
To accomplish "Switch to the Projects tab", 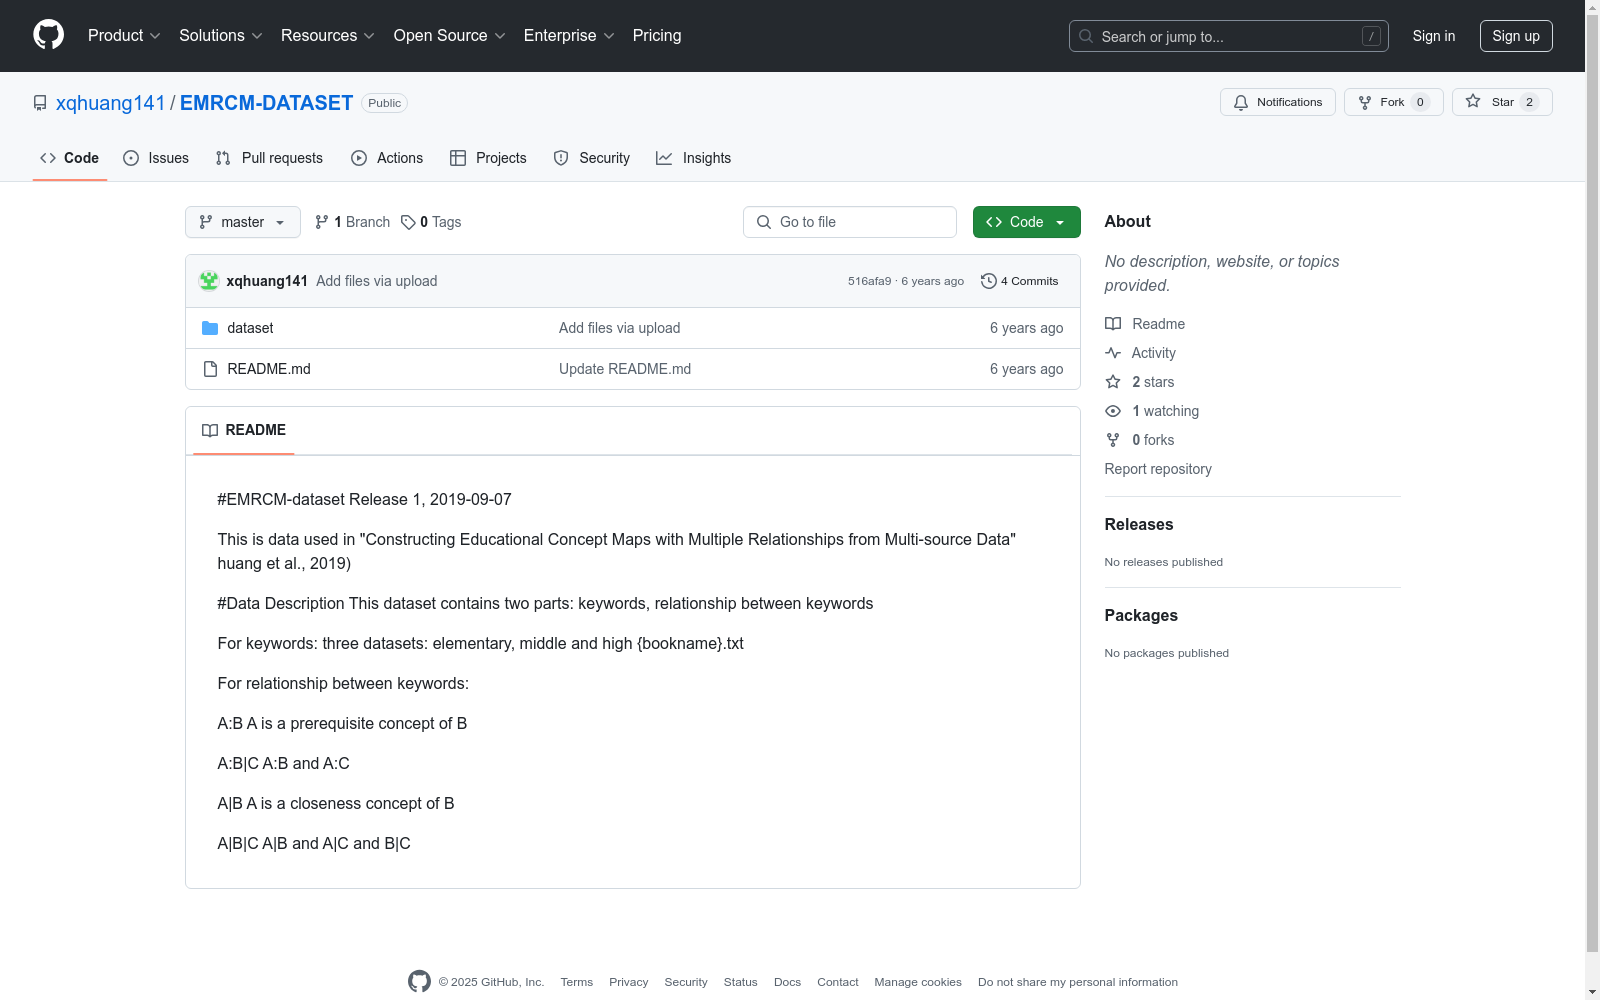I will (488, 158).
